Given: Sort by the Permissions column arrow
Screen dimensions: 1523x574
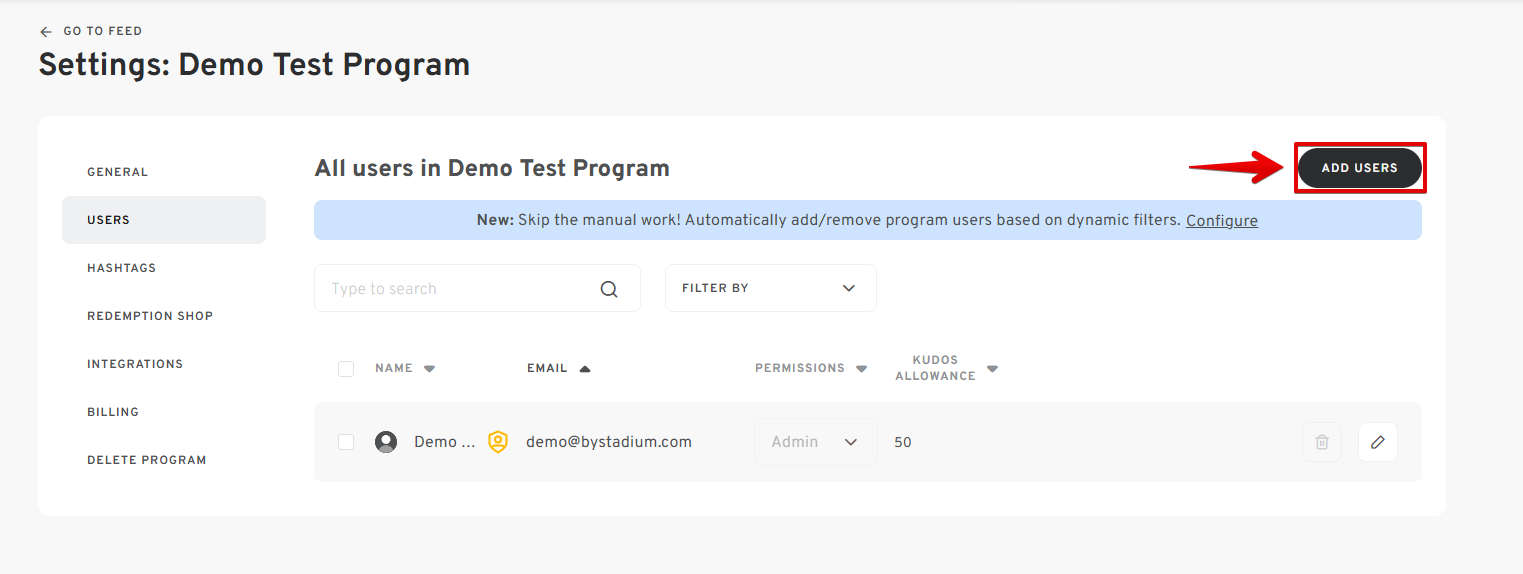Looking at the screenshot, I should tap(862, 369).
